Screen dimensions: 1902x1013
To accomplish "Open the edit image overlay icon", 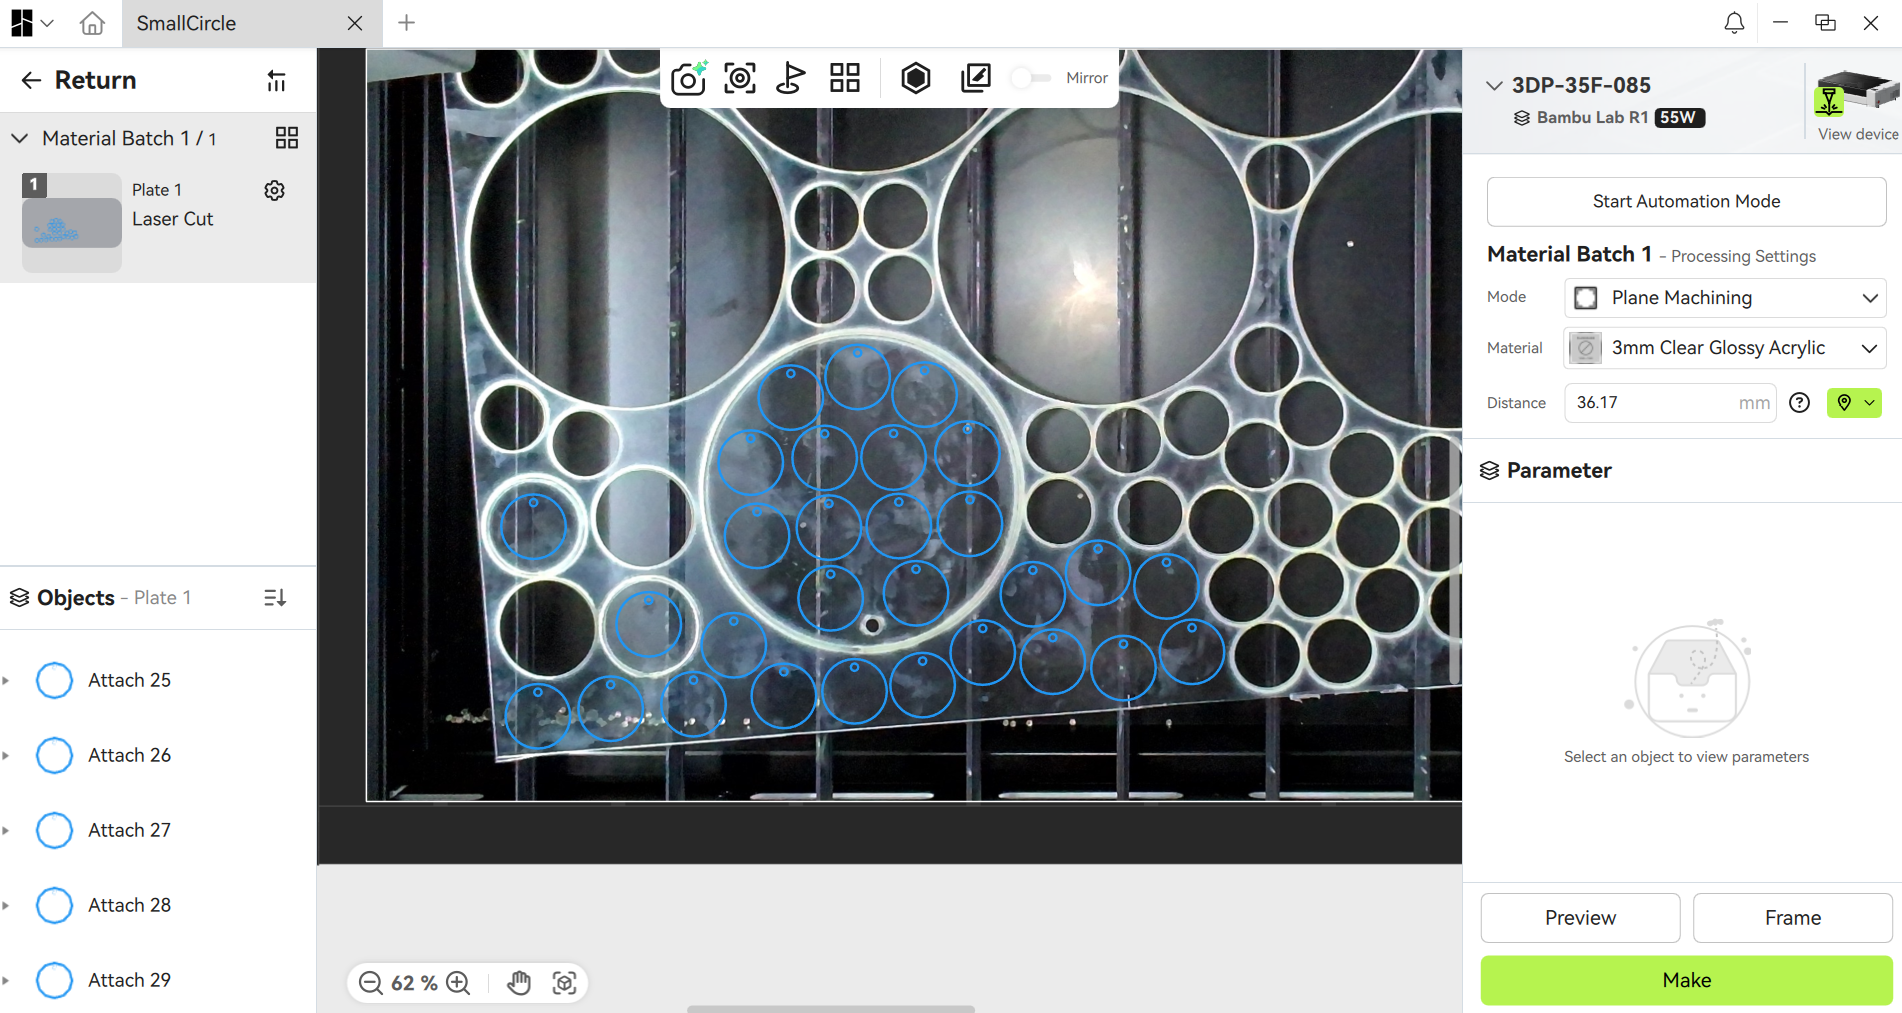I will [x=975, y=78].
